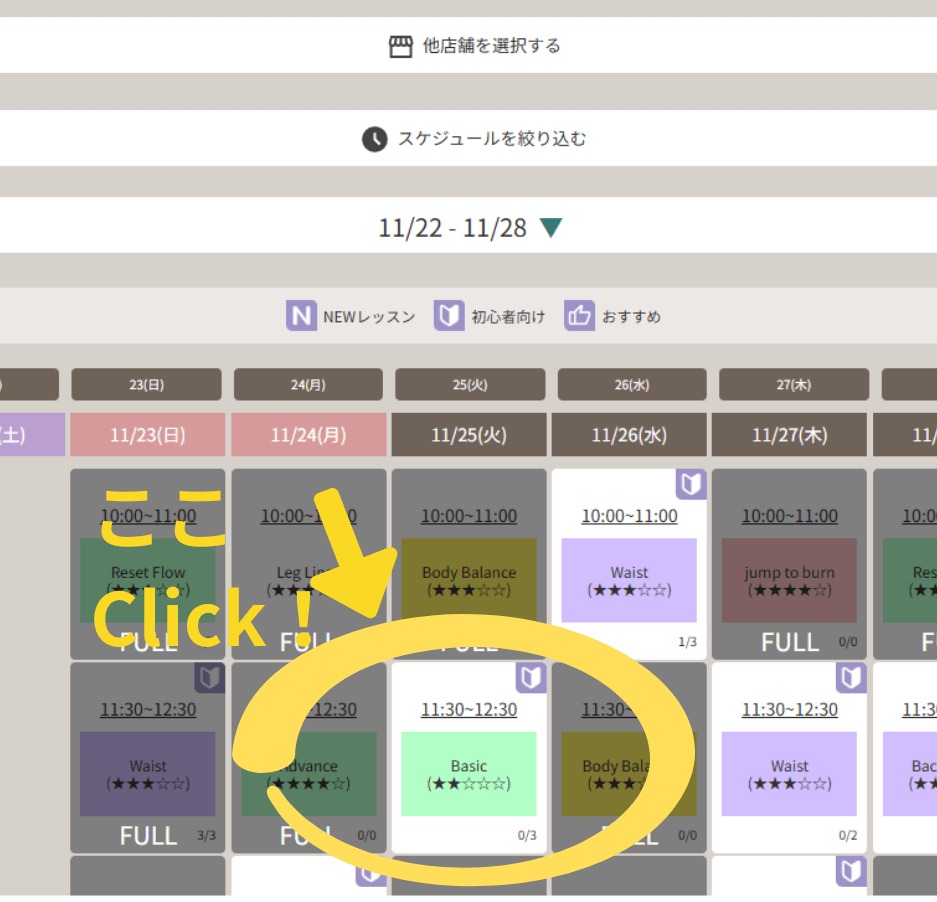
Task: Click the おすすめ thumbs-up legend icon
Action: [579, 316]
